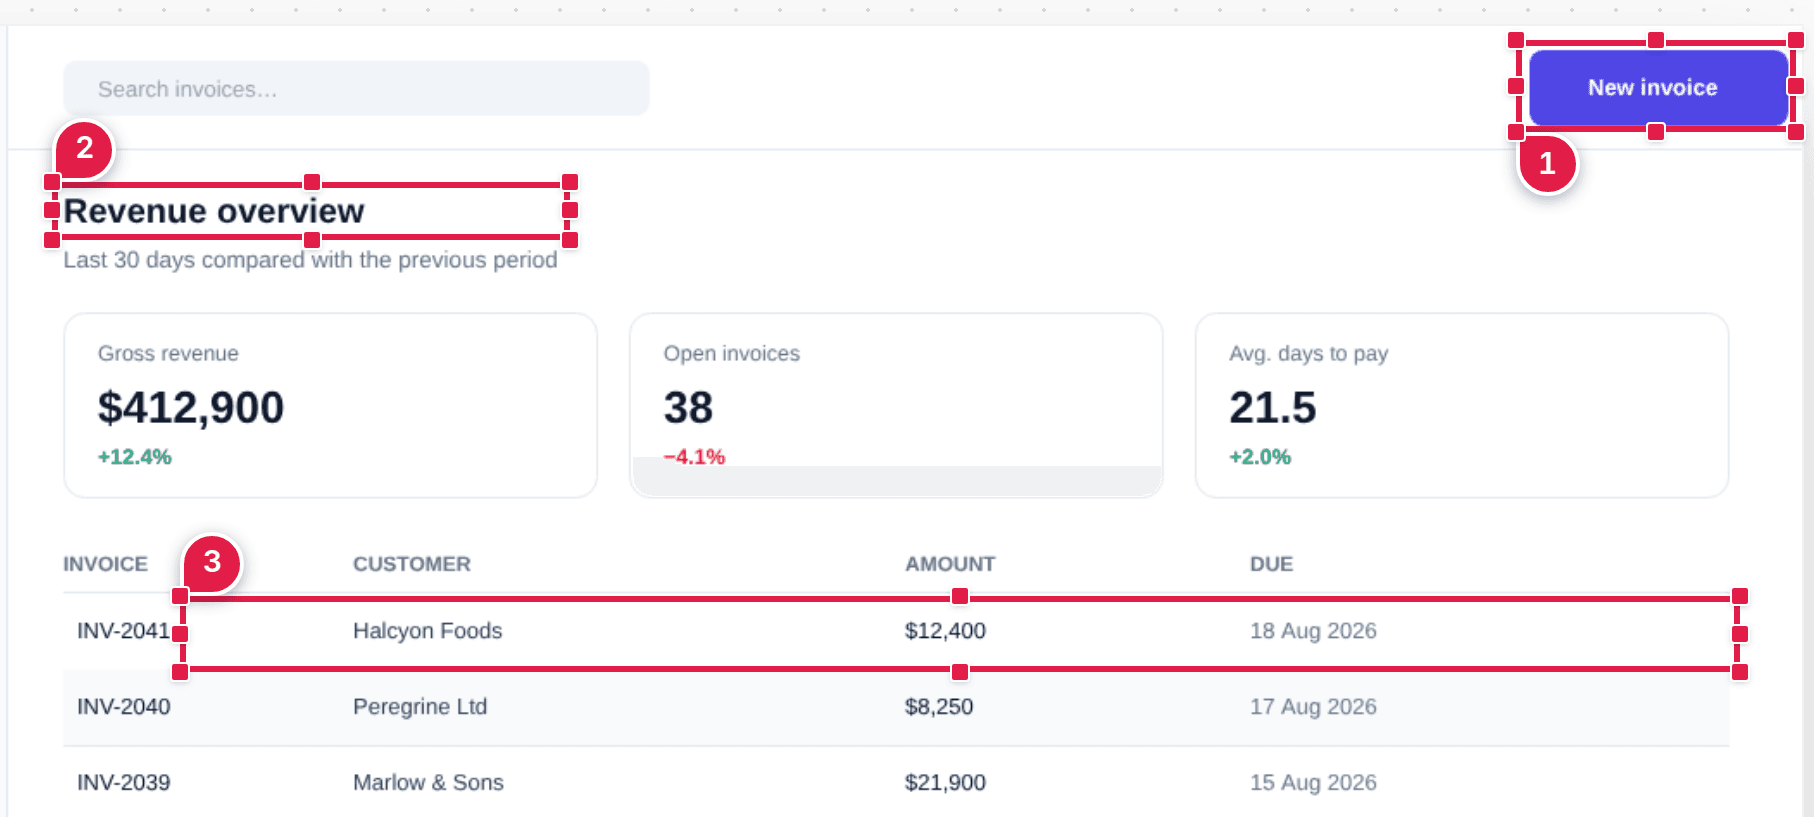Sort by the AMOUNT column header
The image size is (1814, 817).
(x=950, y=564)
